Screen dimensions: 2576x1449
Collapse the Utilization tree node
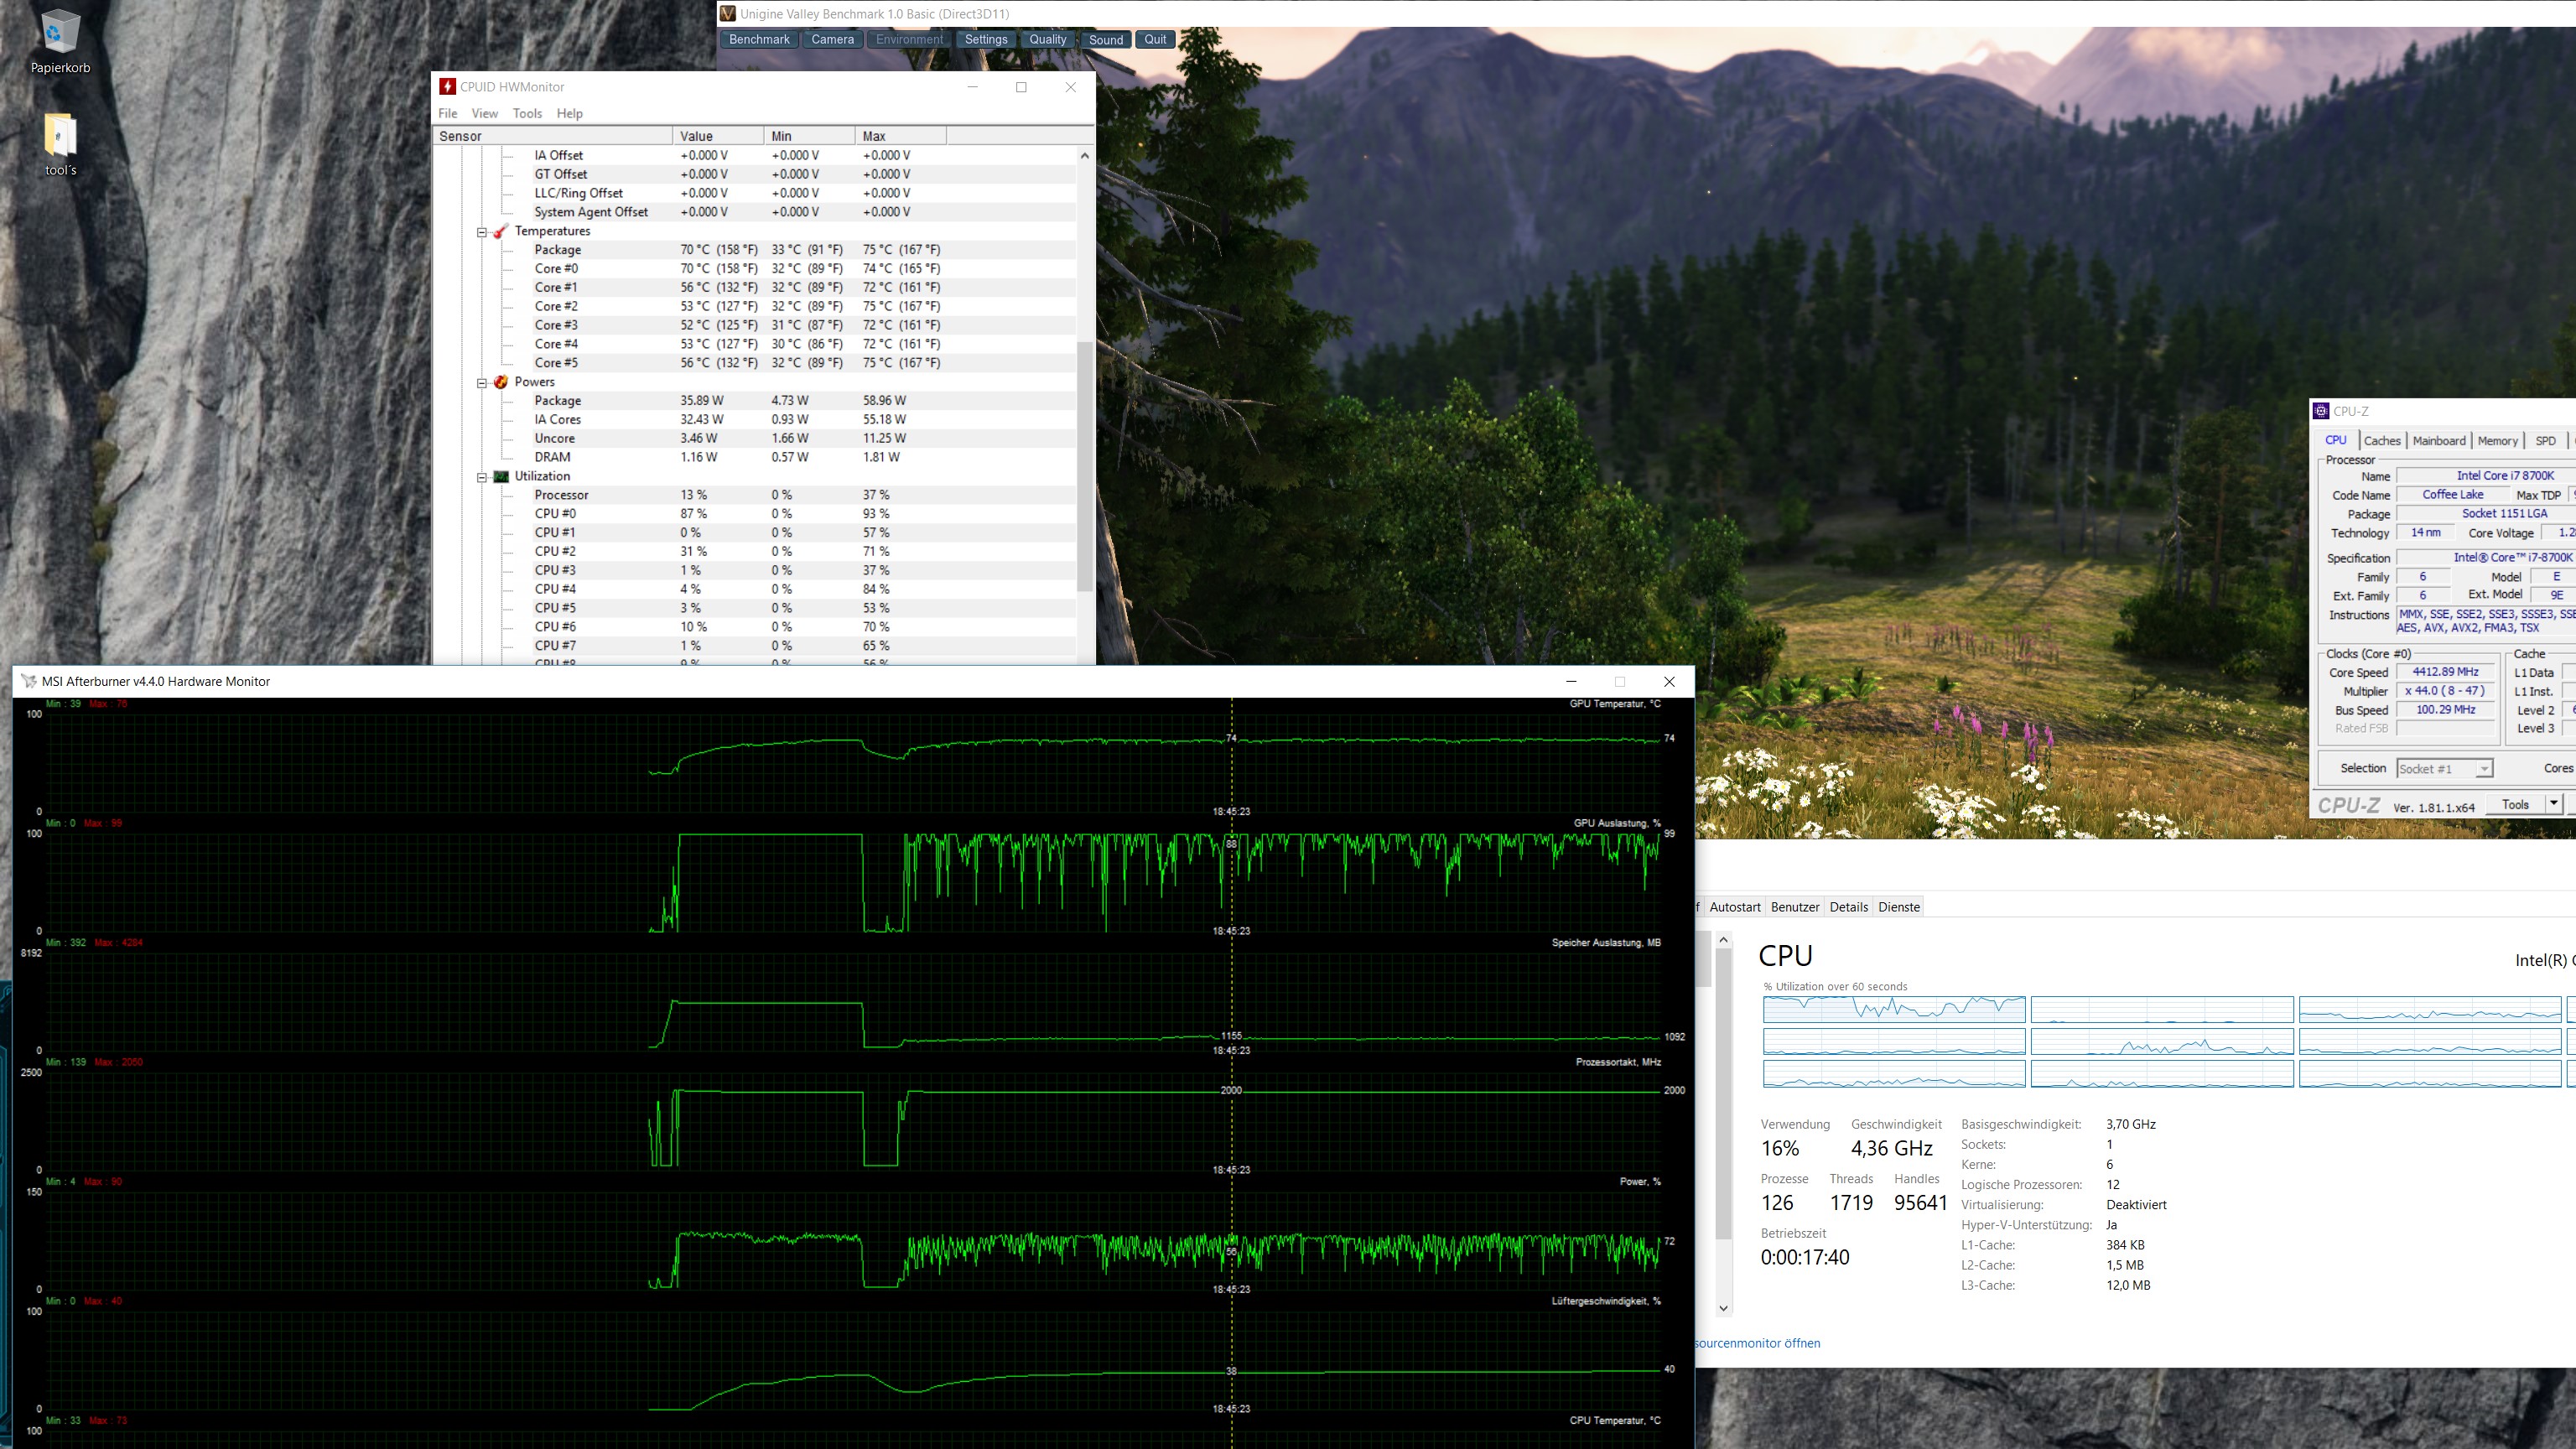click(x=482, y=477)
